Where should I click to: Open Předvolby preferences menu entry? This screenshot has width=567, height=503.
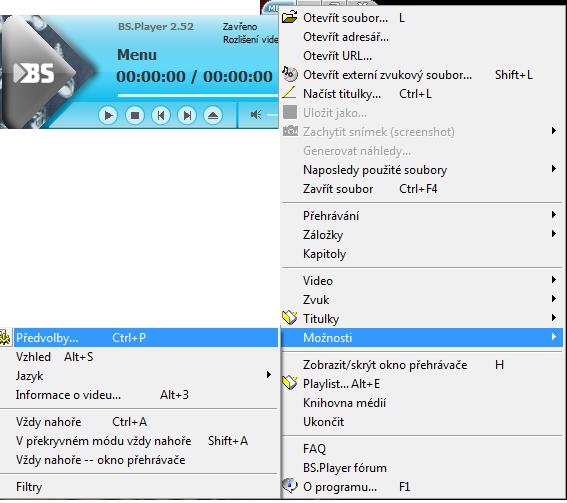[139, 338]
